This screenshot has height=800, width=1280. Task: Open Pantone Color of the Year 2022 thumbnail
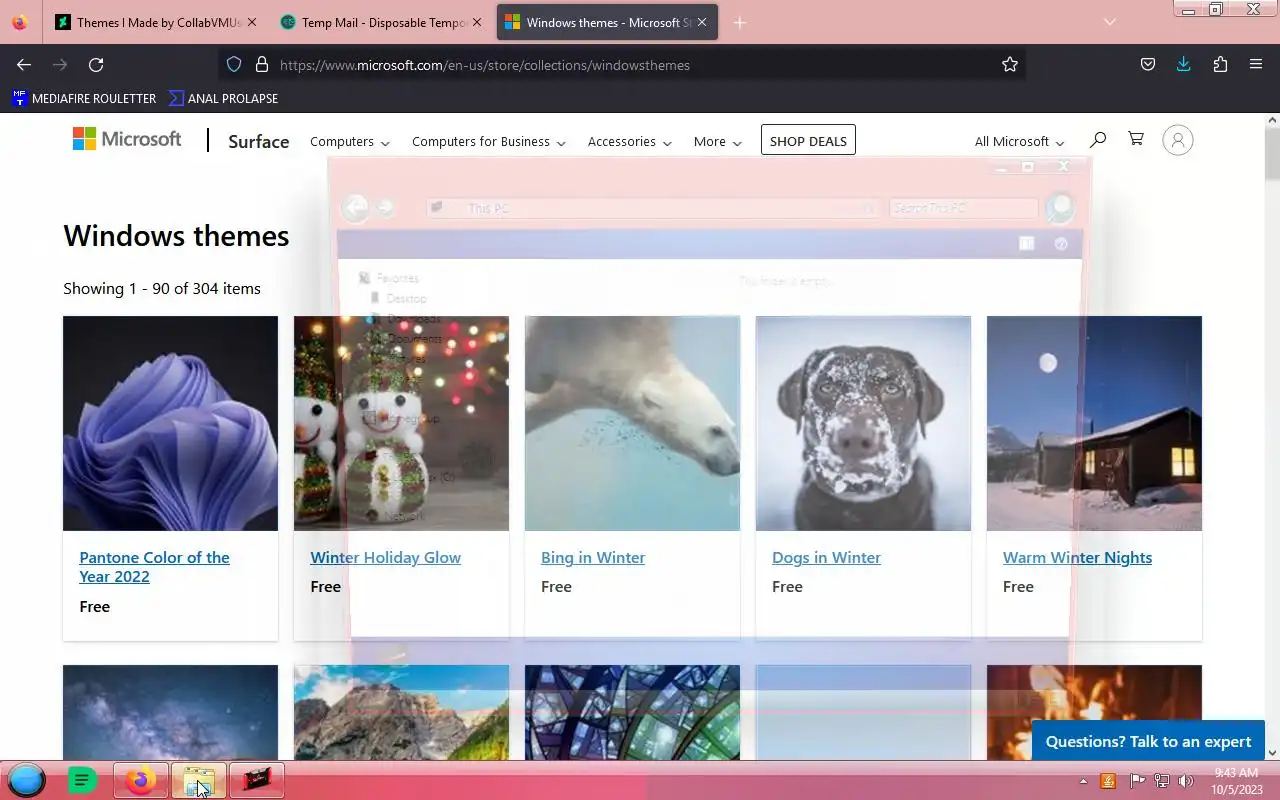point(170,423)
